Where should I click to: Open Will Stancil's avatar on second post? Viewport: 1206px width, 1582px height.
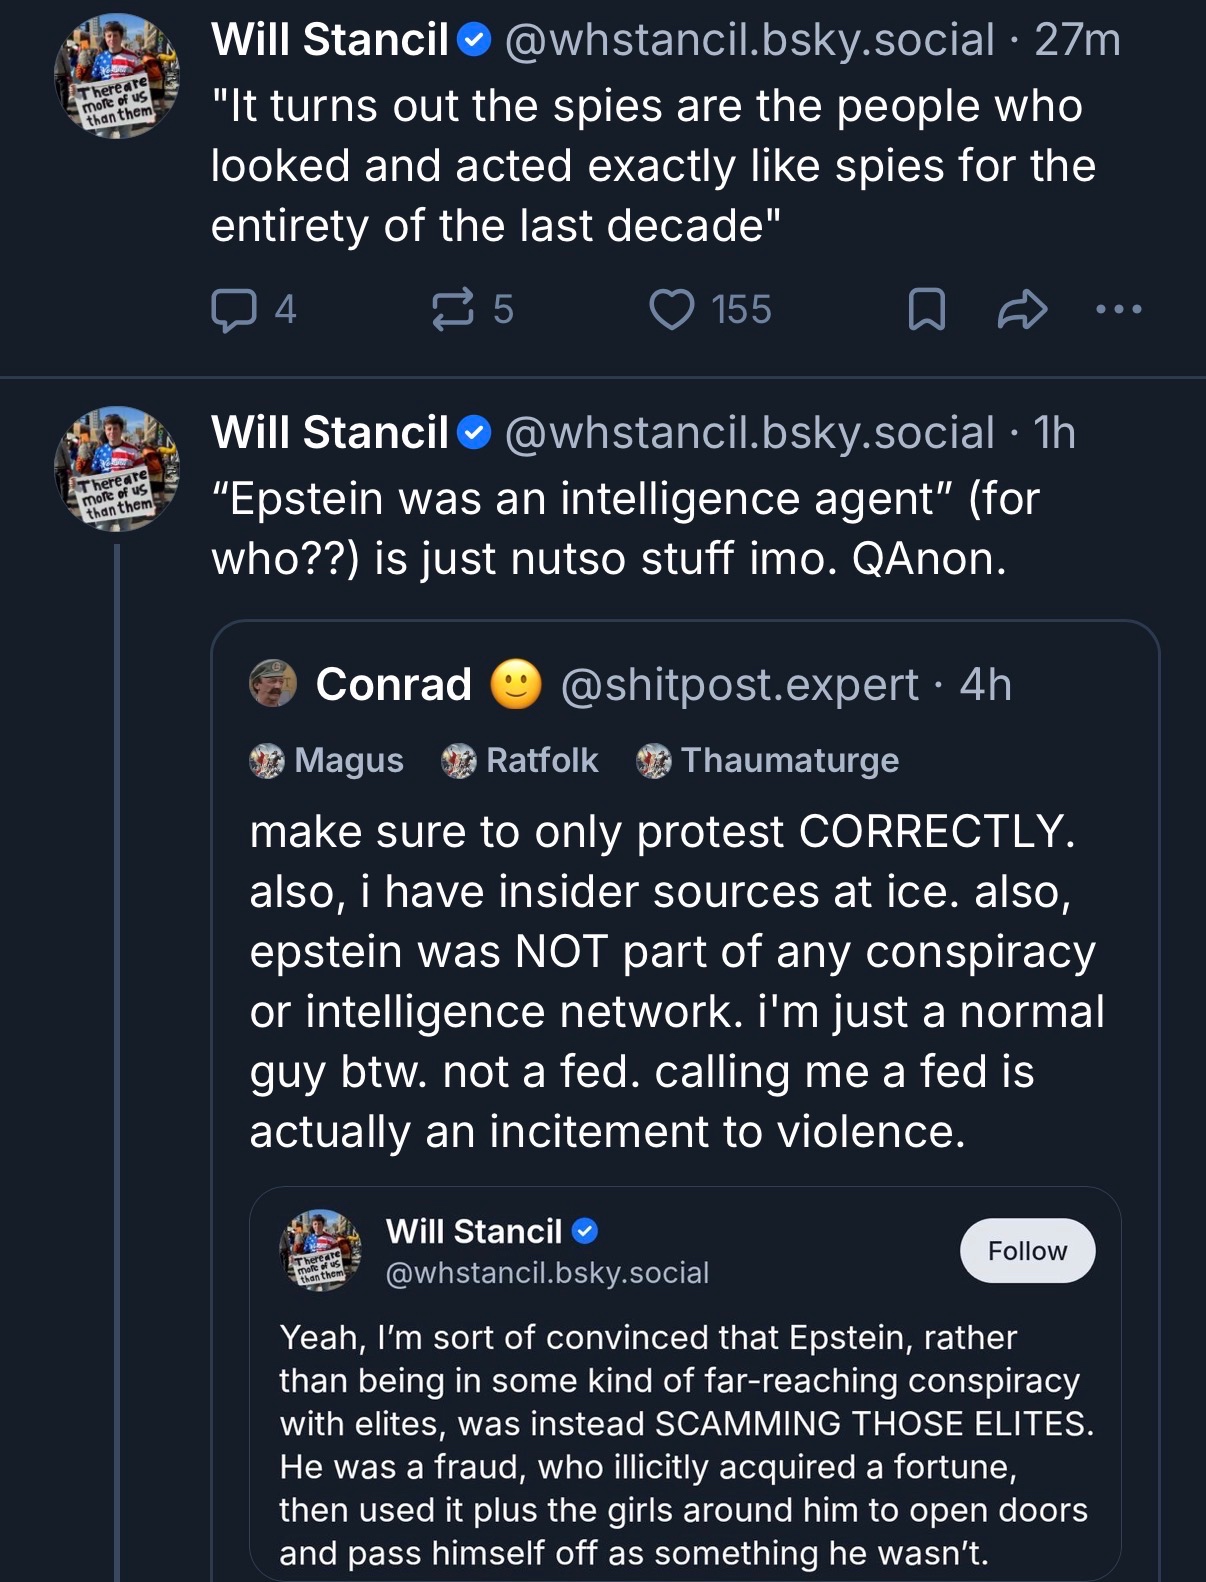pyautogui.click(x=117, y=469)
